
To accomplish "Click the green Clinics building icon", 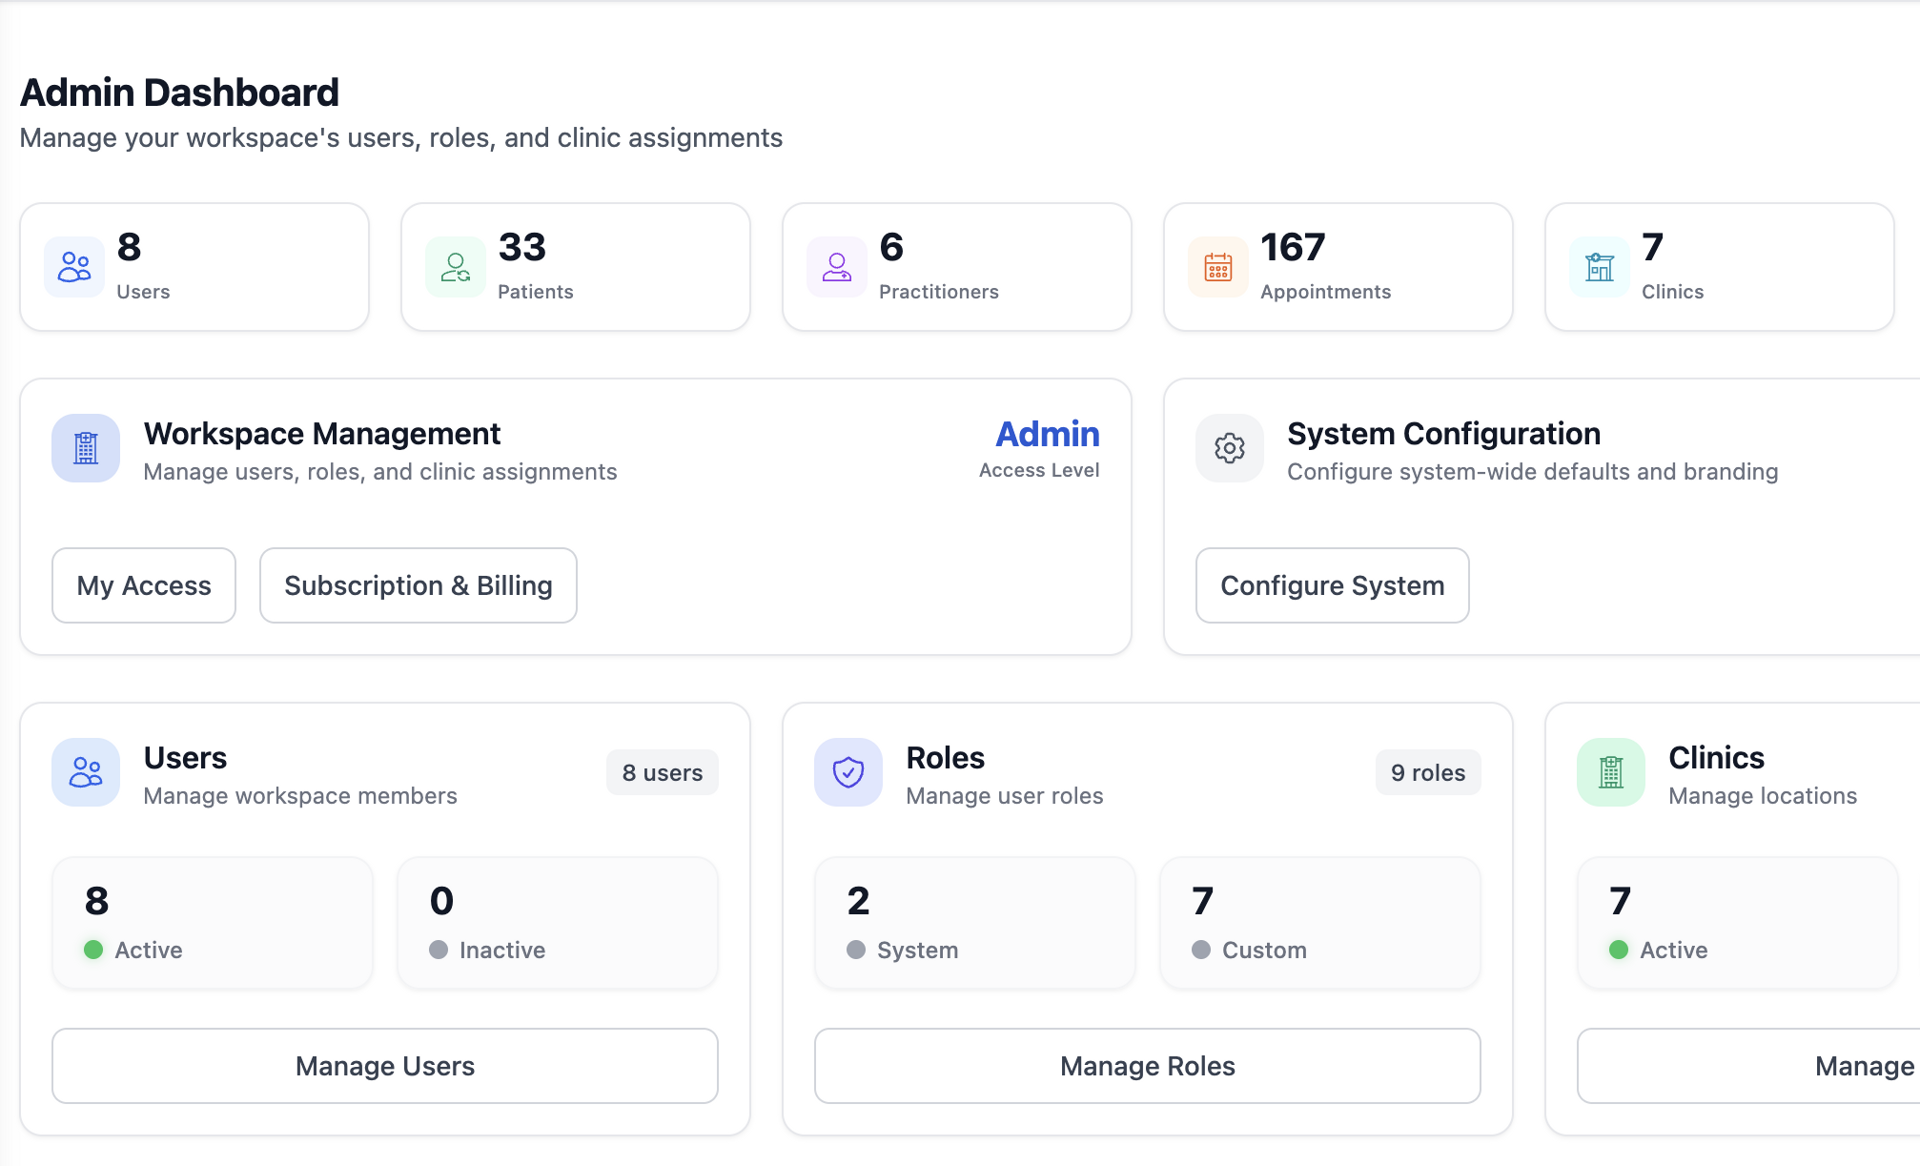I will 1610,772.
